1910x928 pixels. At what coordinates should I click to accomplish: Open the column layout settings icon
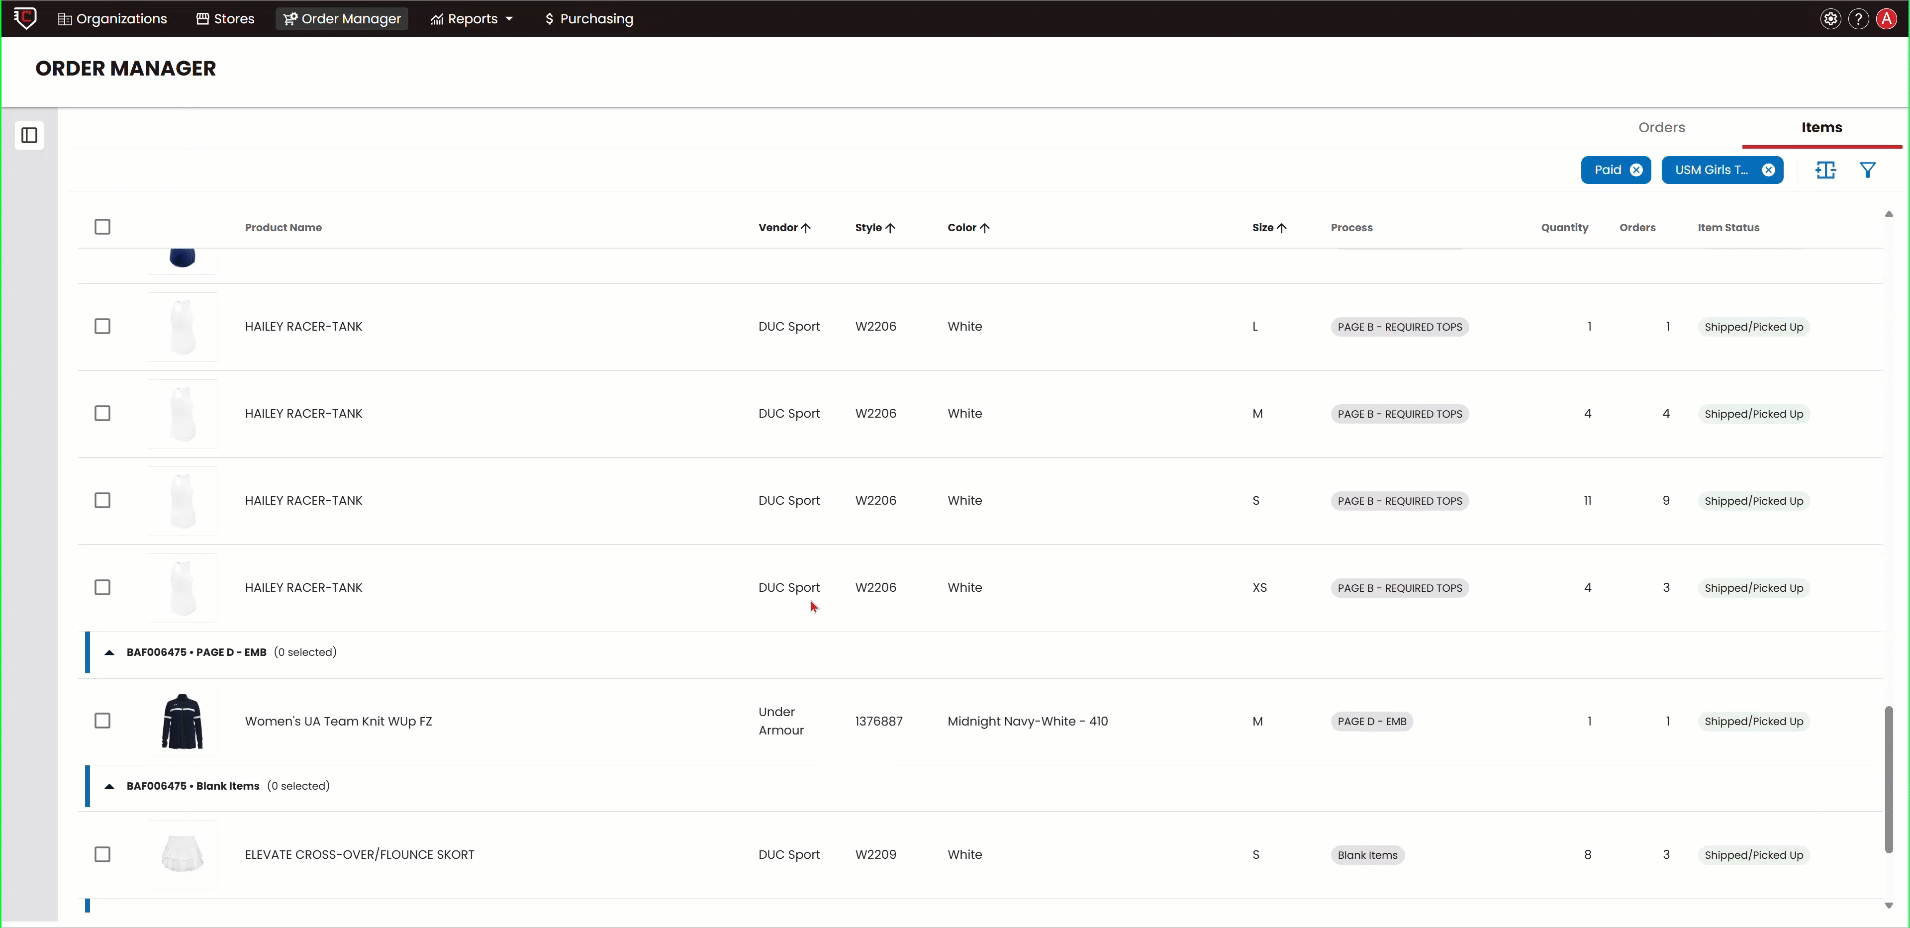pyautogui.click(x=1825, y=170)
